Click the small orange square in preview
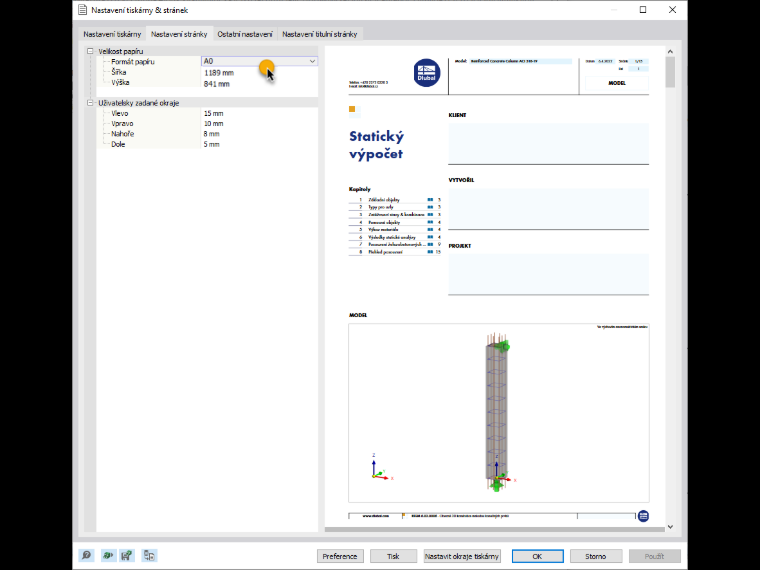This screenshot has width=760, height=570. coord(352,109)
